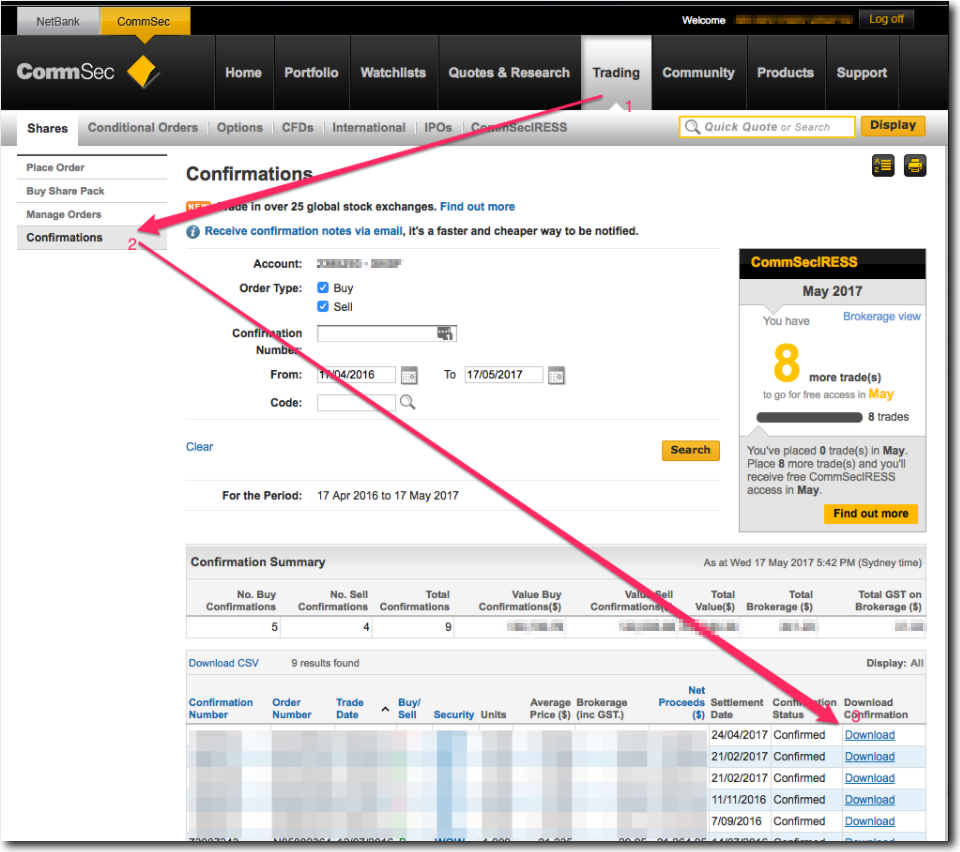Click the Download CSV link

(224, 663)
